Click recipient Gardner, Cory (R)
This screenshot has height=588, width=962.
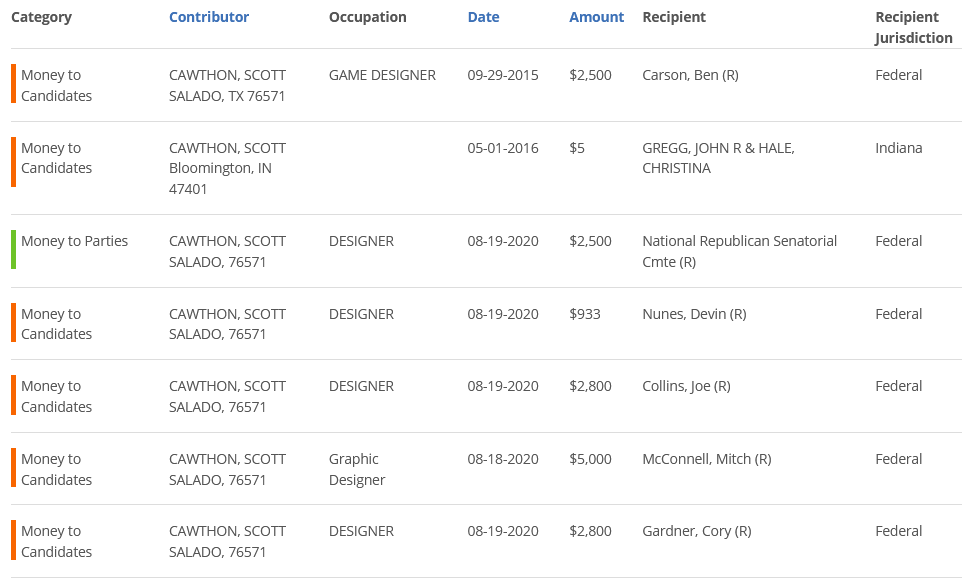click(x=696, y=531)
